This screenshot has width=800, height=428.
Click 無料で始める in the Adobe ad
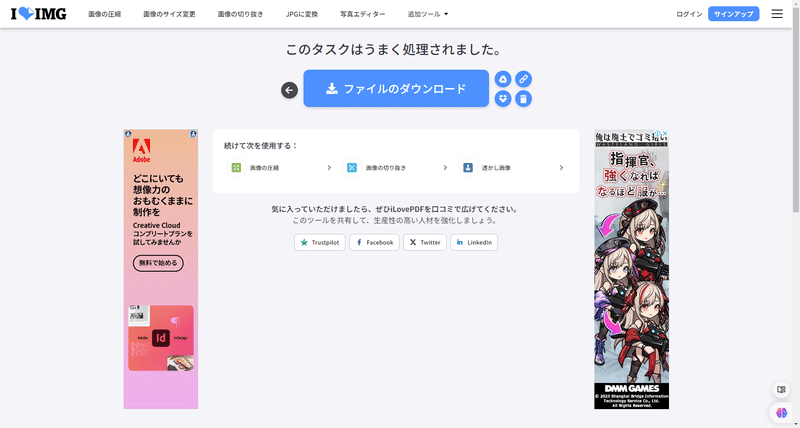(x=158, y=263)
